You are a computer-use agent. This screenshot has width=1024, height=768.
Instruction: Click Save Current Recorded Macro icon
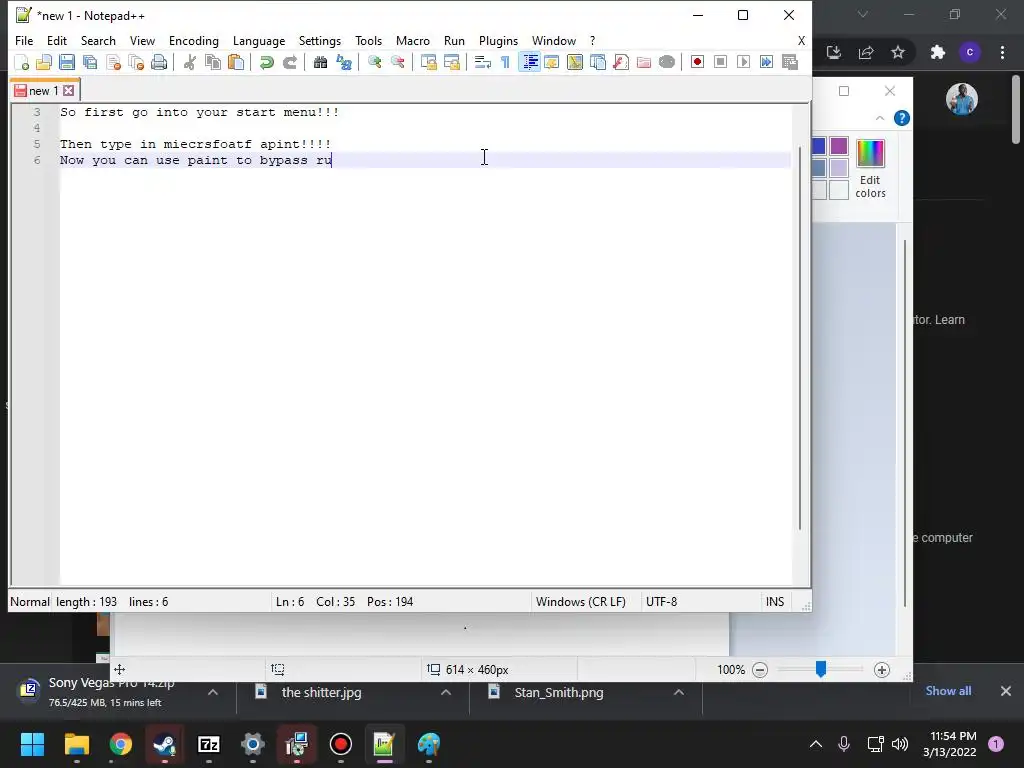click(790, 62)
